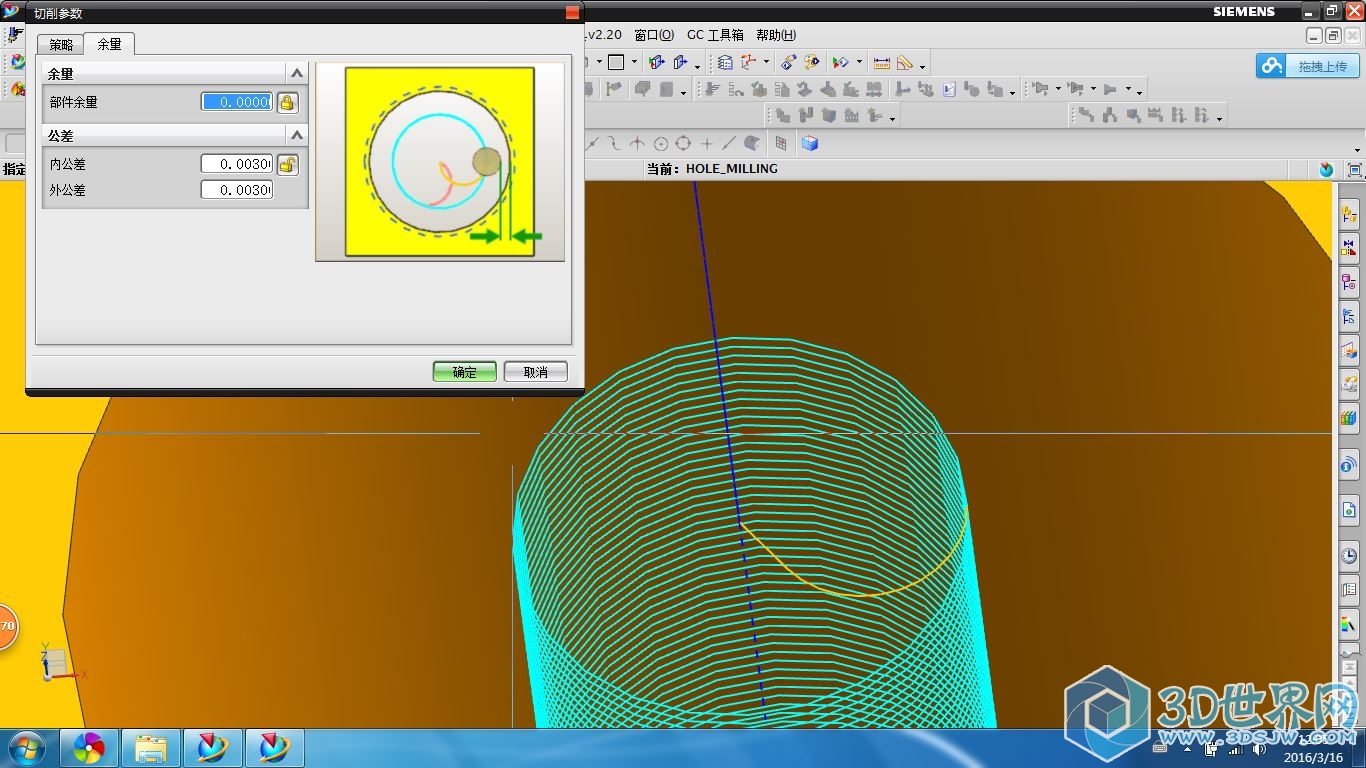The height and width of the screenshot is (768, 1366).
Task: Click the hole milling preview illustration
Action: click(440, 162)
